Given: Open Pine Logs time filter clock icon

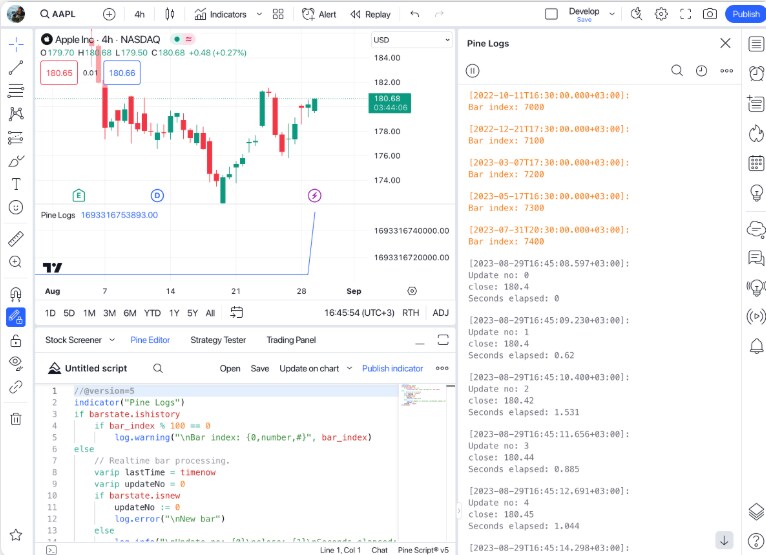Looking at the screenshot, I should click(701, 71).
